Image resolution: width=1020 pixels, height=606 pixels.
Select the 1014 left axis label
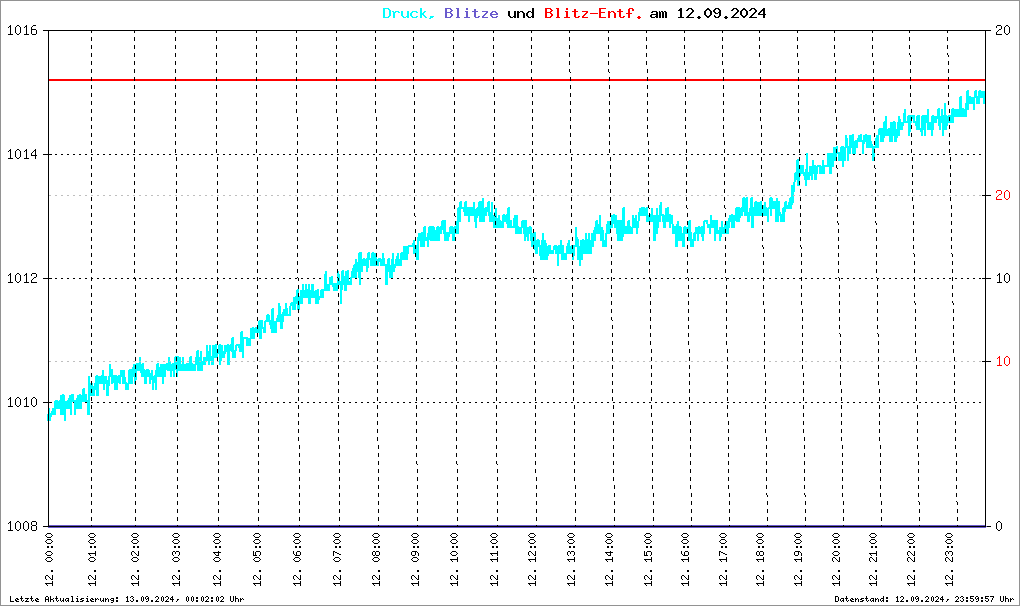(22, 155)
